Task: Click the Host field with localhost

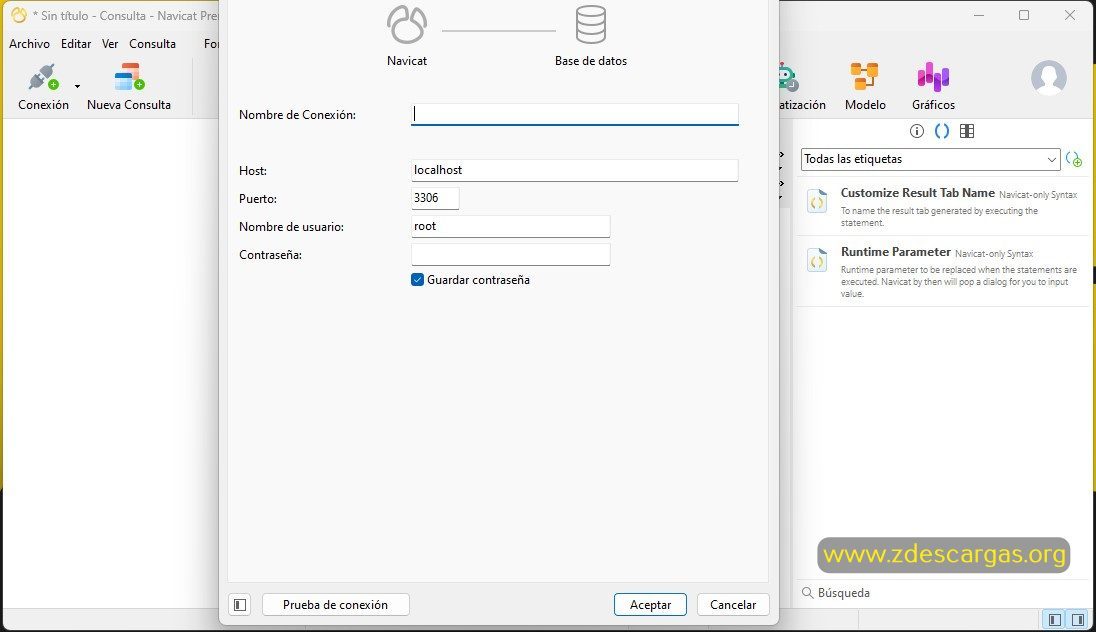Action: click(x=575, y=170)
